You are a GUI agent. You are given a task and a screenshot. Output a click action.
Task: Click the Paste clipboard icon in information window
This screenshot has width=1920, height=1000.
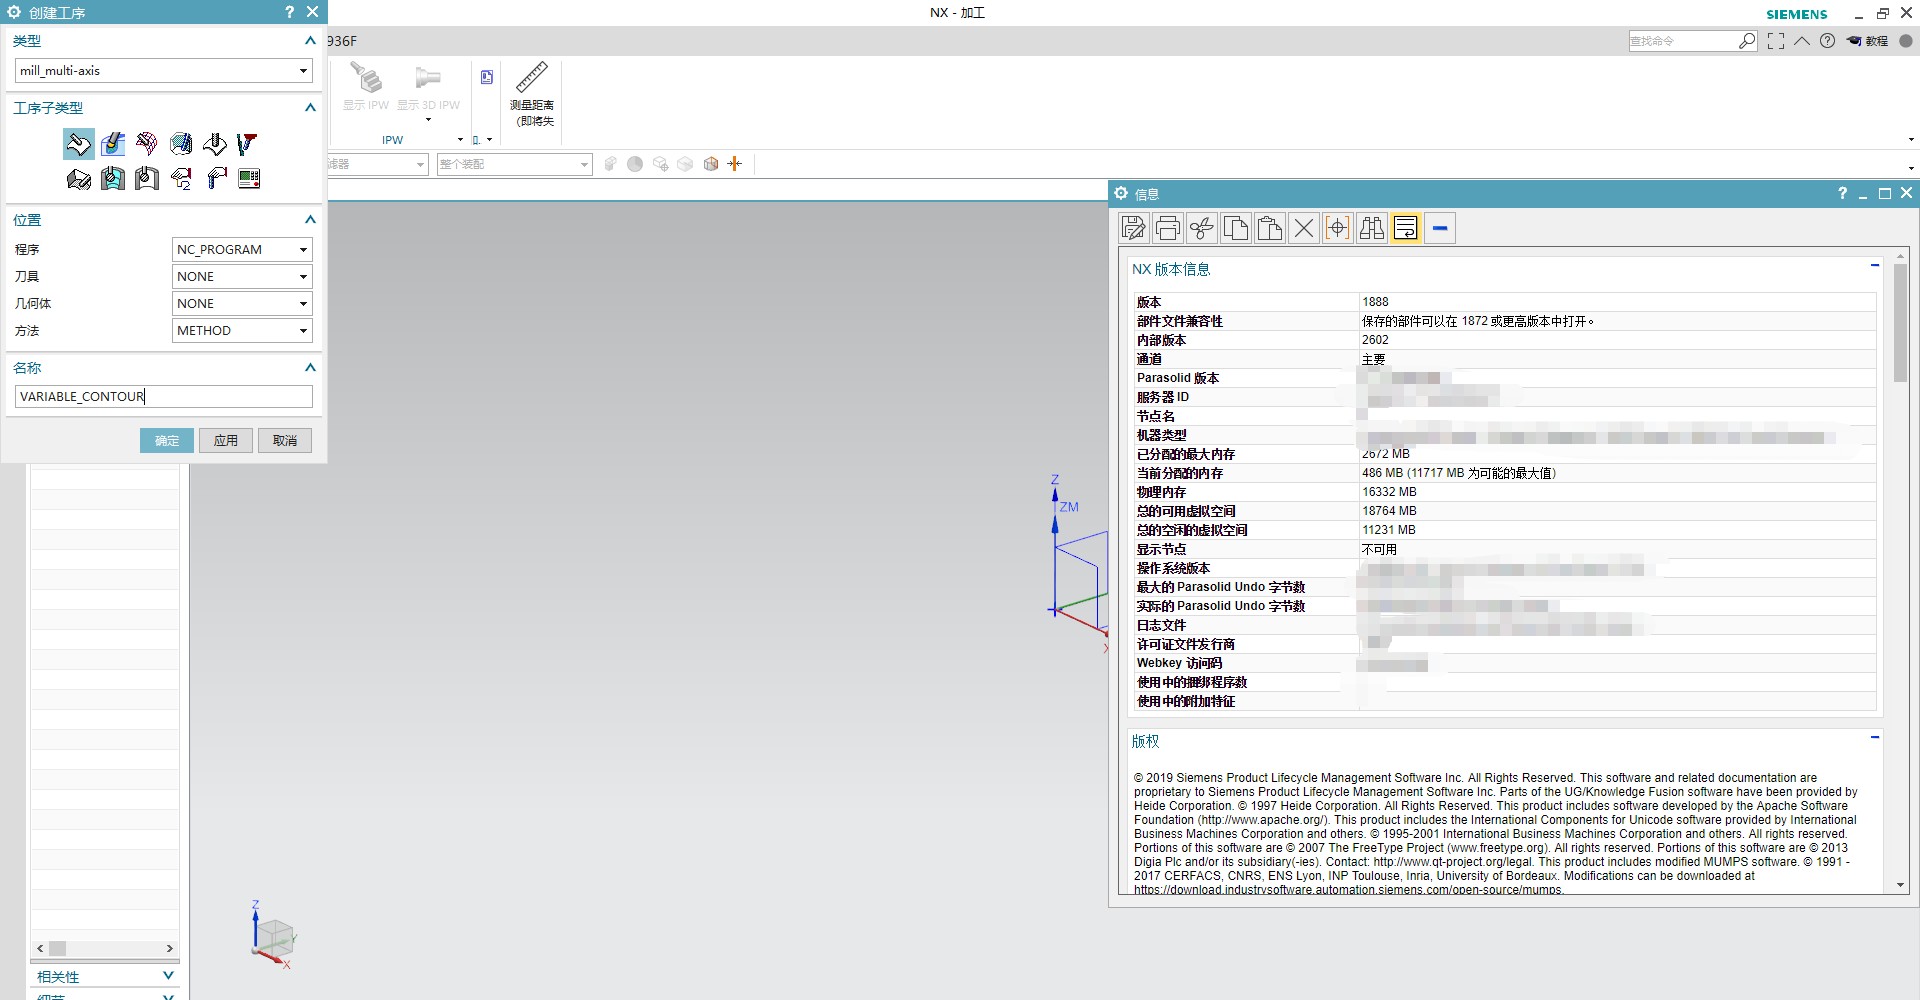click(x=1270, y=228)
